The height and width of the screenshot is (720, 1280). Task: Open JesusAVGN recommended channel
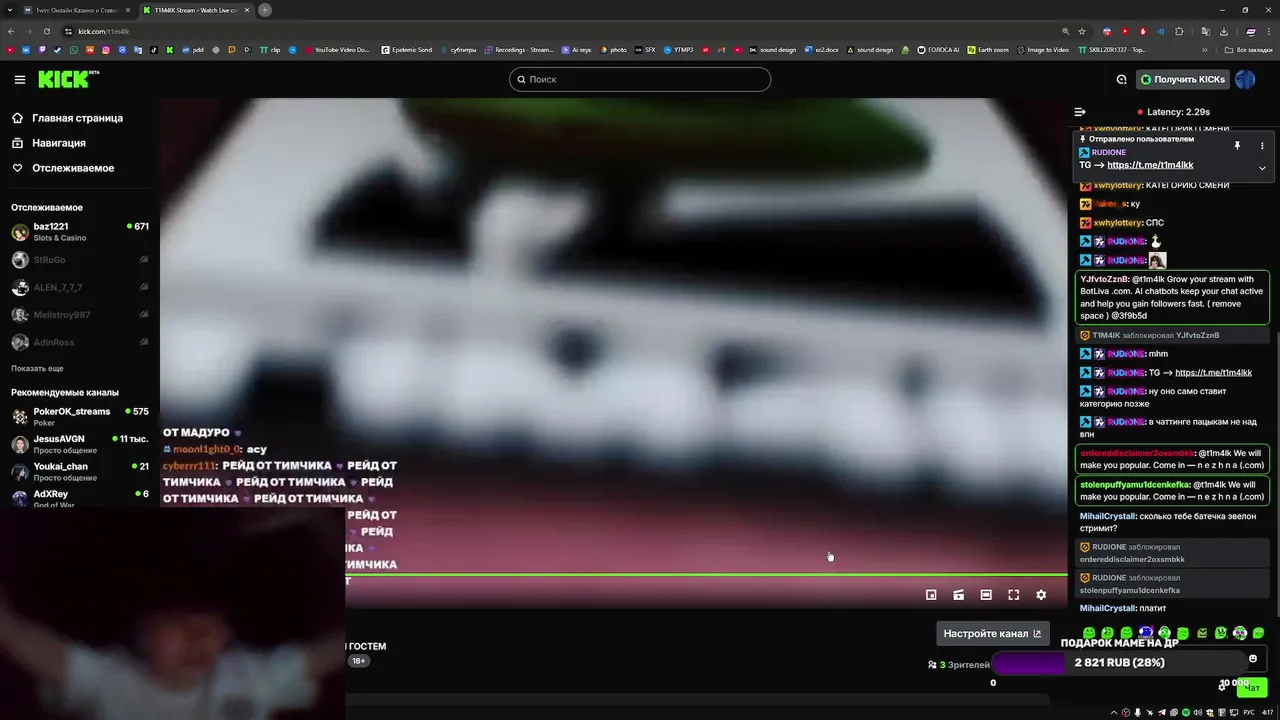pyautogui.click(x=80, y=444)
